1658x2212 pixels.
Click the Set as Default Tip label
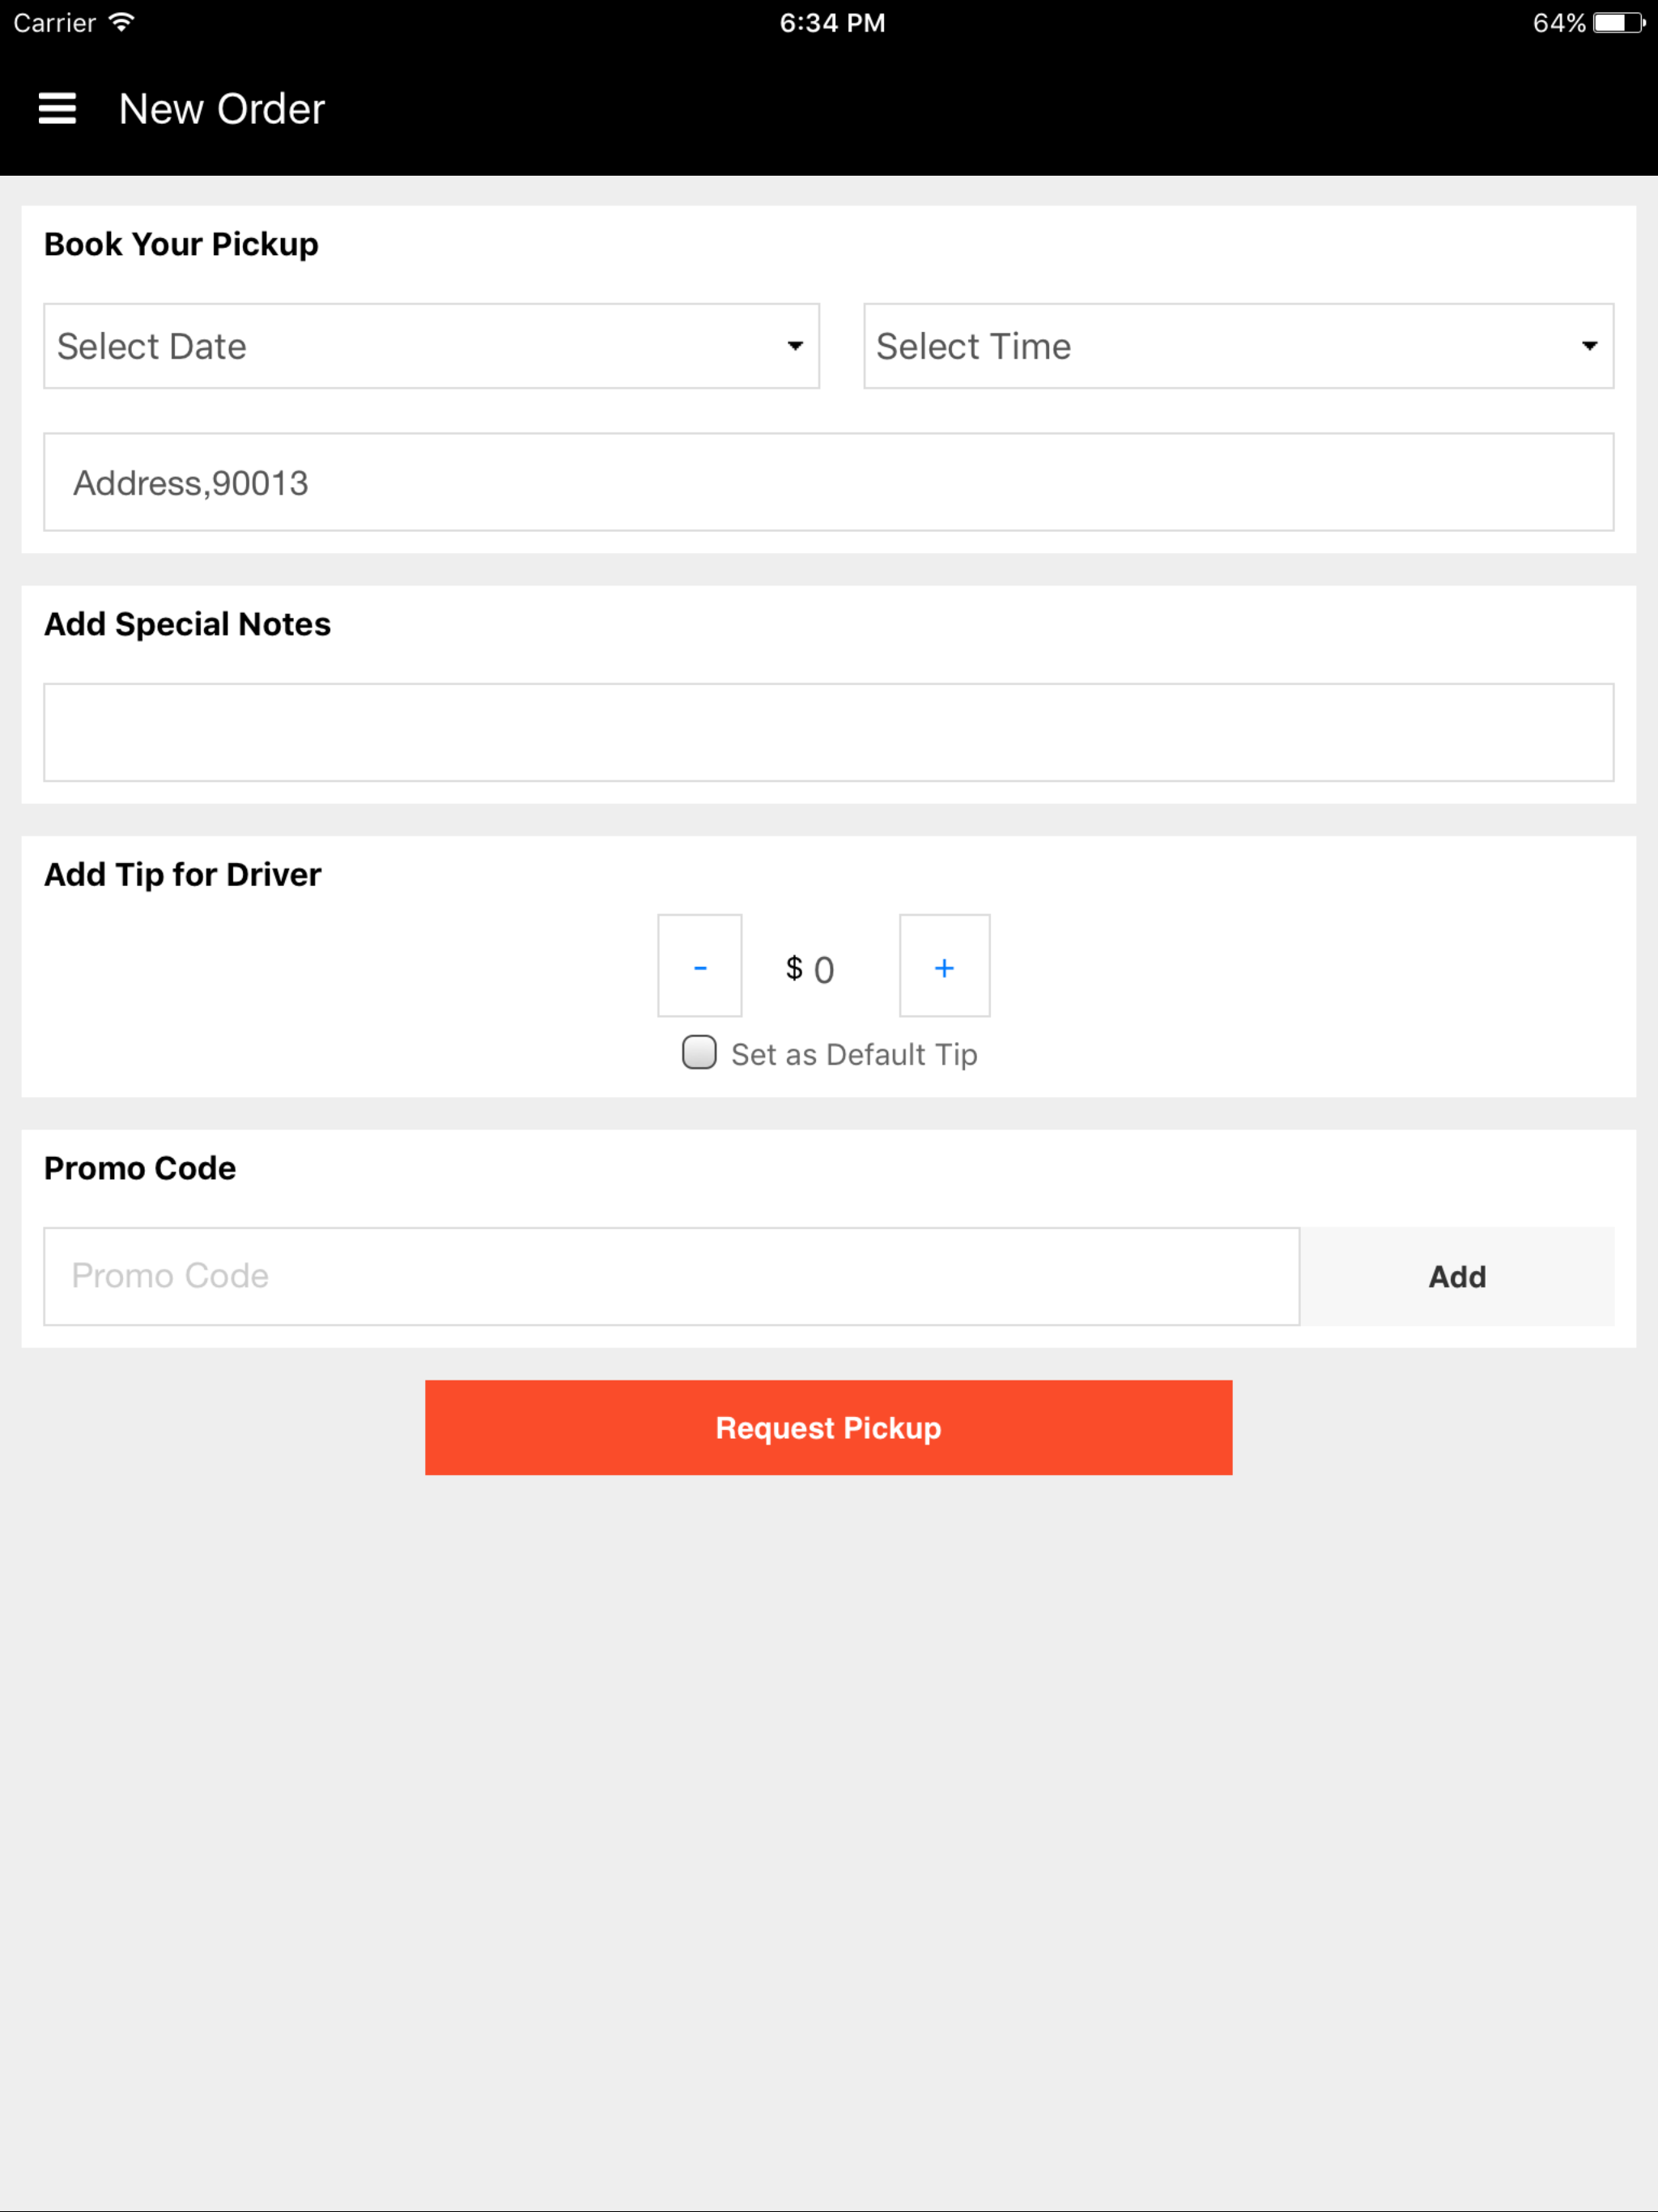854,1054
